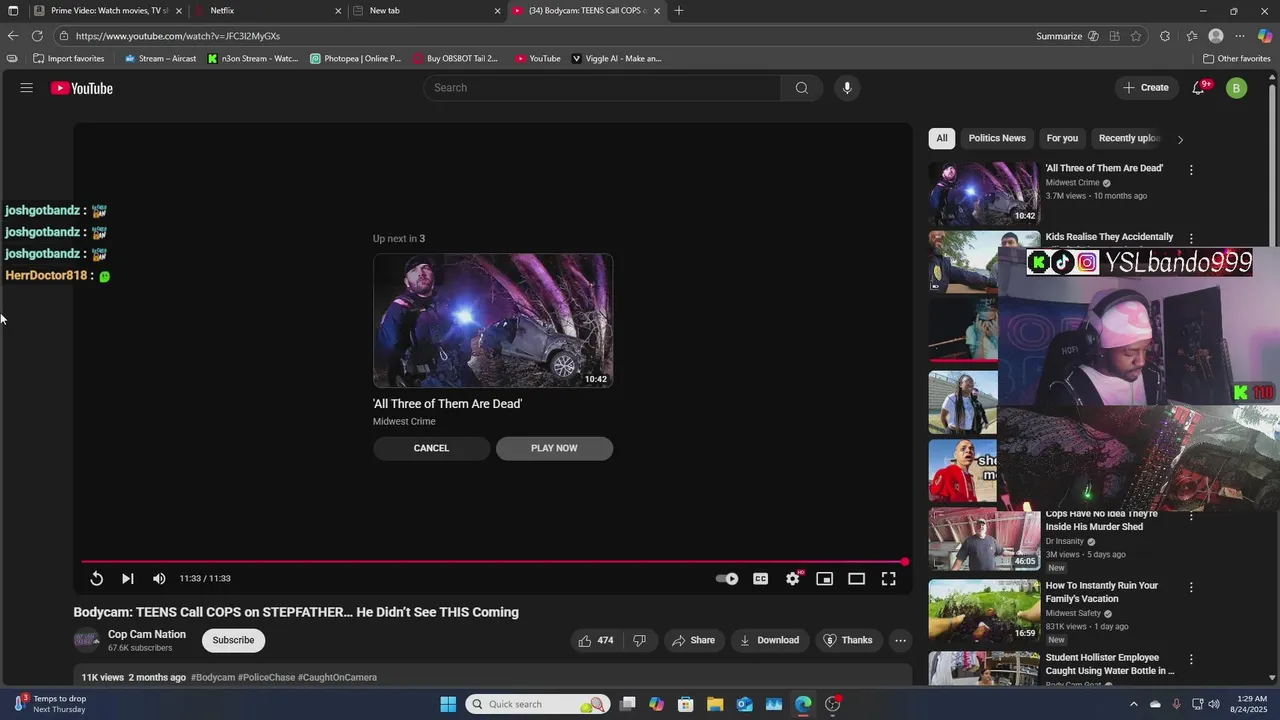1280x720 pixels.
Task: Open the Windows Start menu
Action: point(448,704)
